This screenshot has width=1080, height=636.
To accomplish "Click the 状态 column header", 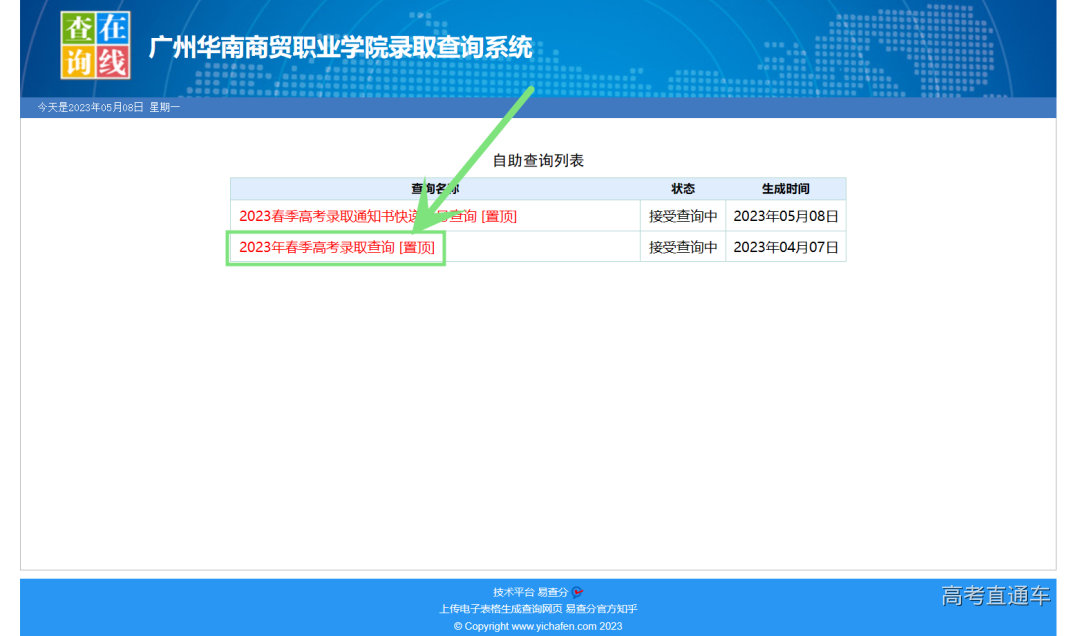I will pos(682,188).
